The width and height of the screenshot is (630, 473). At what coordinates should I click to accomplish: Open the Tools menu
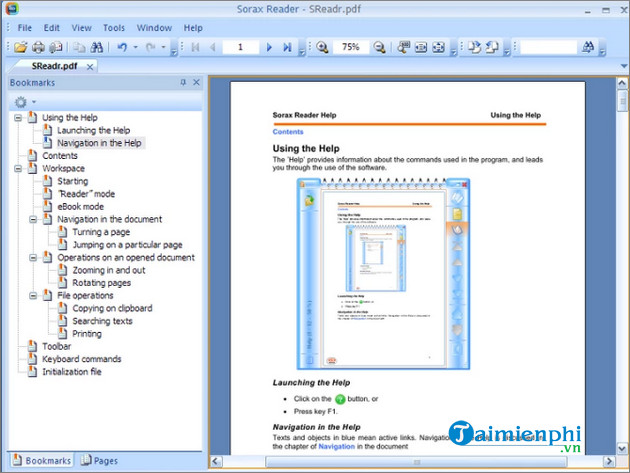pos(114,28)
